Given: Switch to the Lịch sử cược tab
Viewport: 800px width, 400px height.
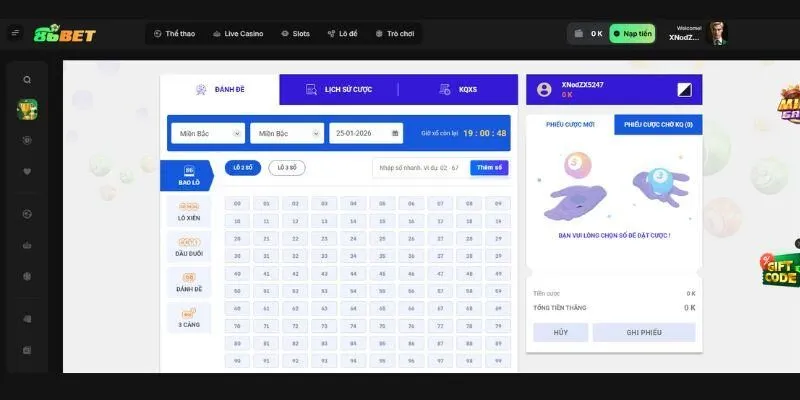Looking at the screenshot, I should tap(339, 89).
